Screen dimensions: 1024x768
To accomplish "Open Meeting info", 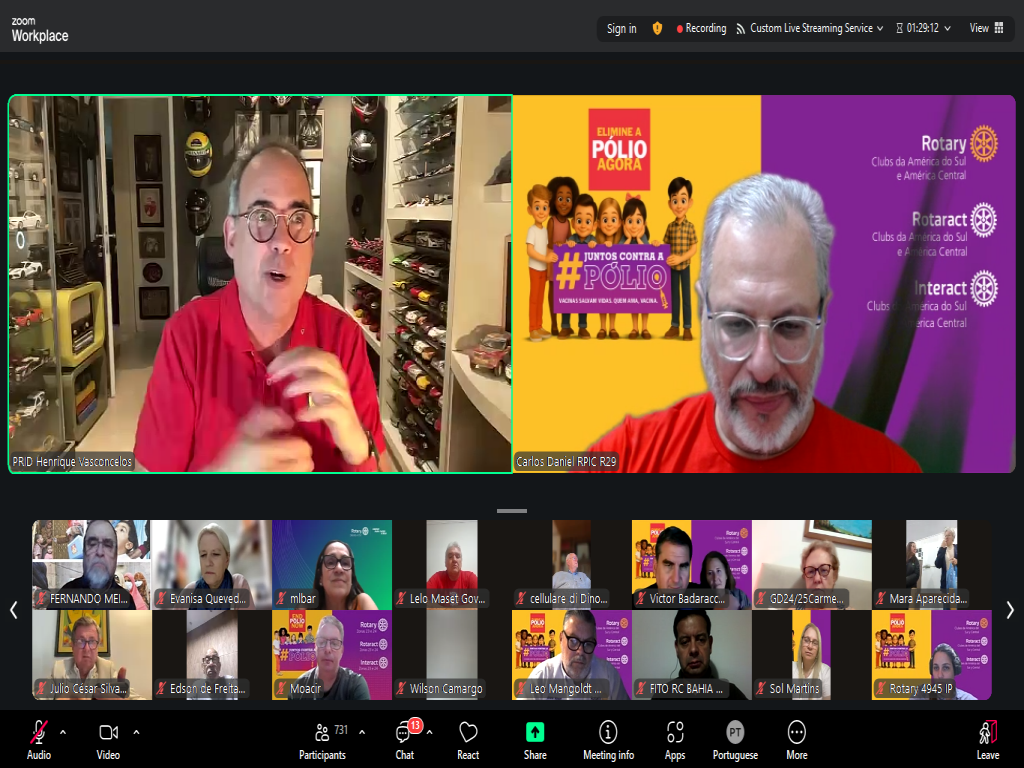I will pos(608,740).
